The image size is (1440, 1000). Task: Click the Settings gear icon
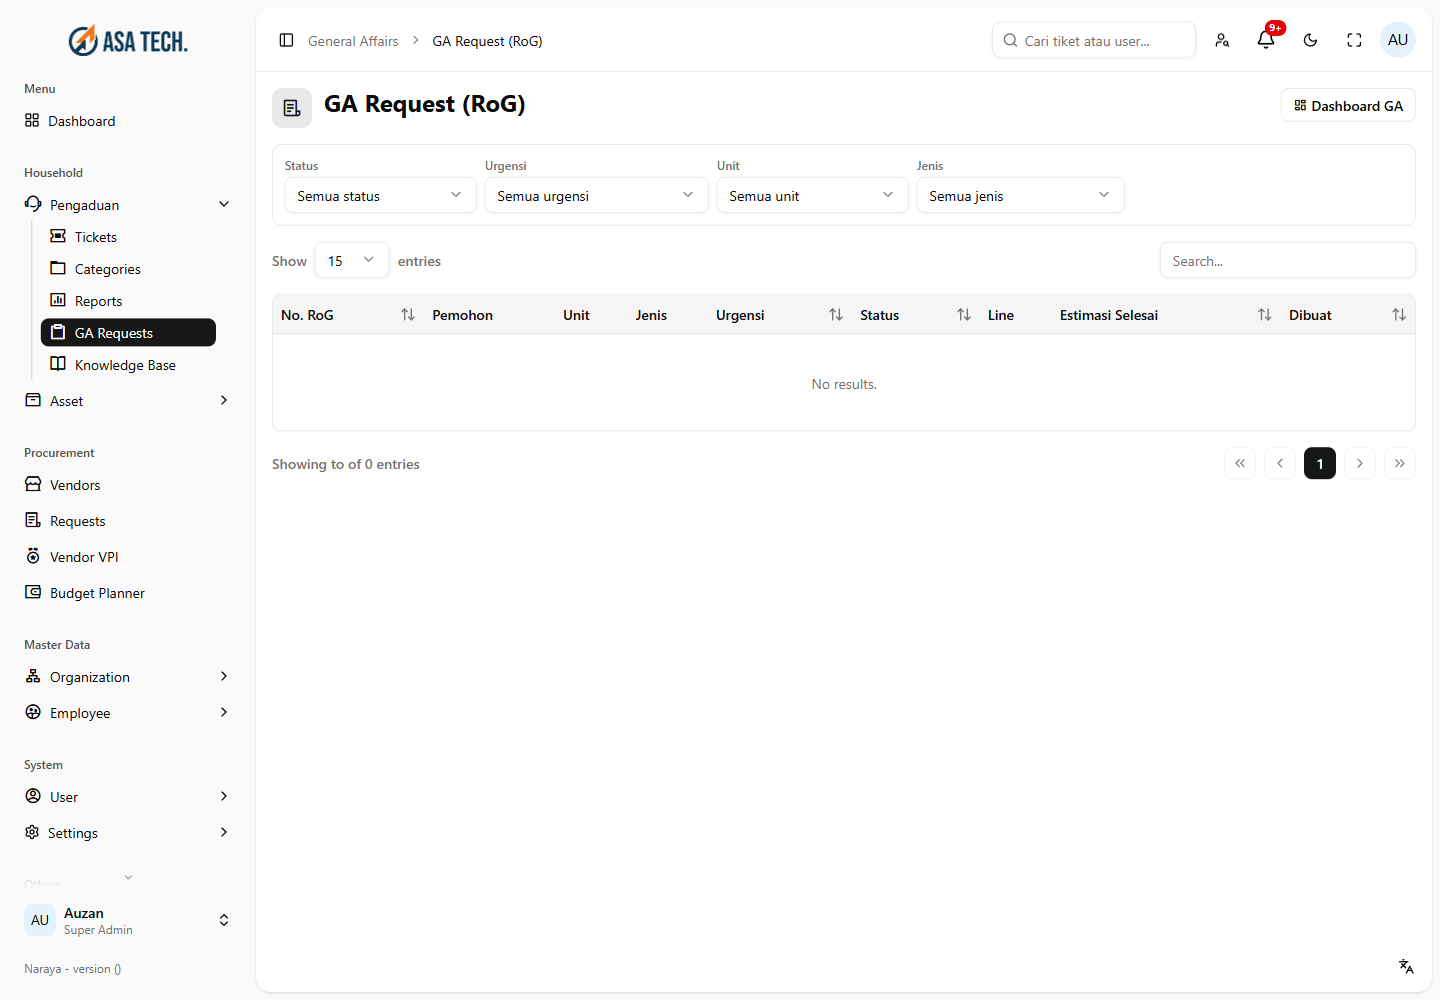(32, 832)
